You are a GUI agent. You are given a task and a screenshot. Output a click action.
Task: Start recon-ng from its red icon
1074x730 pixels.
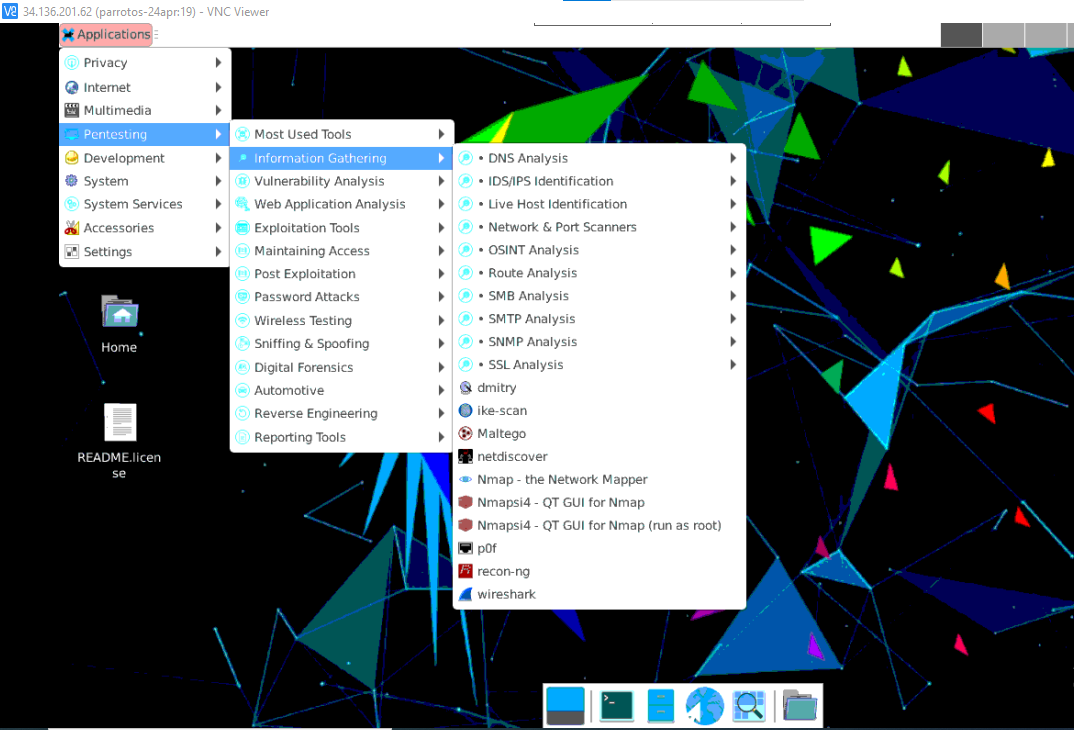(466, 571)
